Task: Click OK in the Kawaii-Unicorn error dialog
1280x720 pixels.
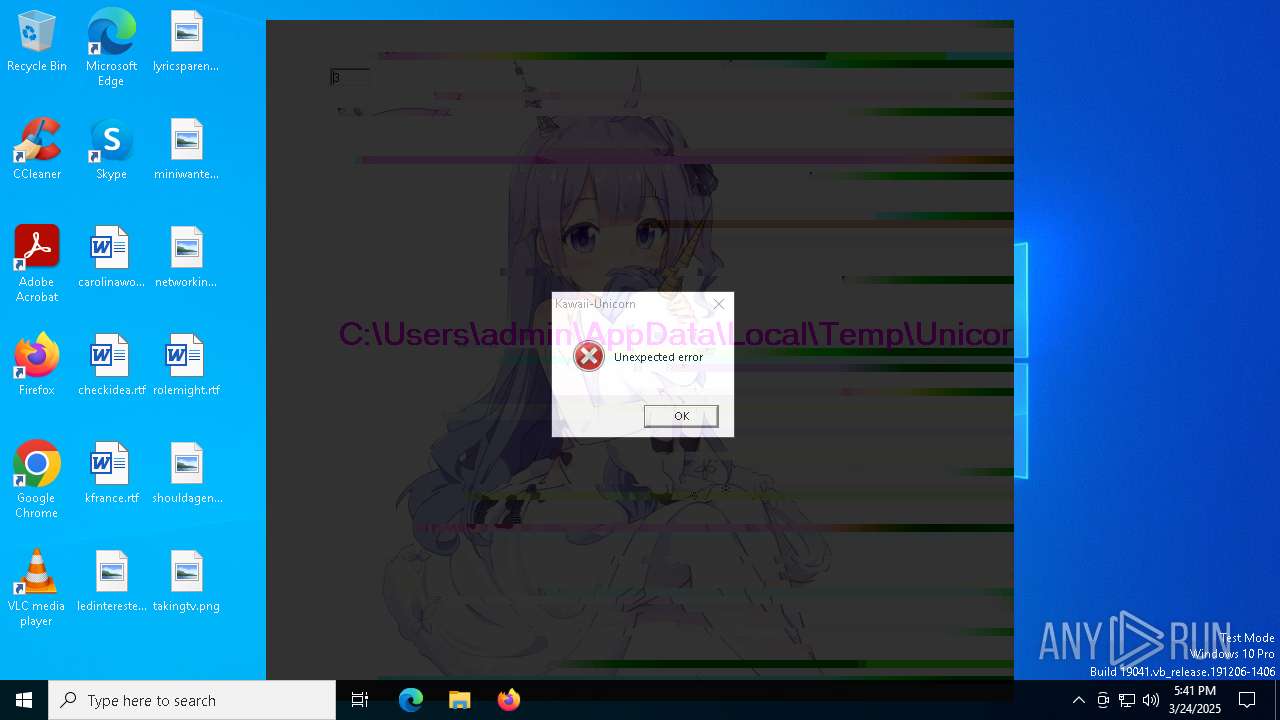Action: 681,416
